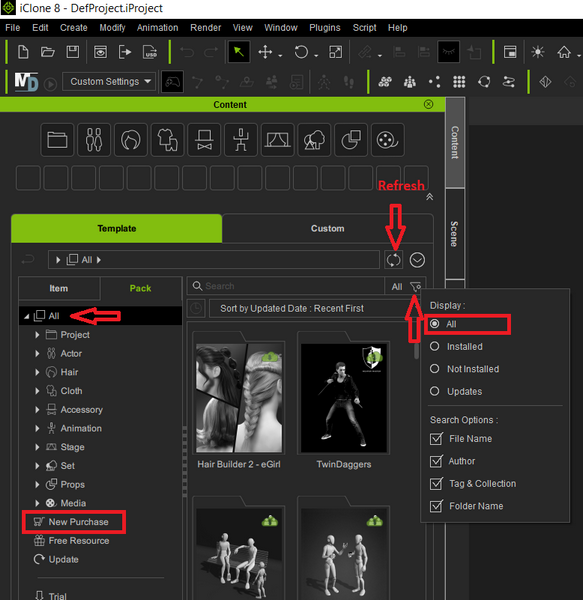Image resolution: width=583 pixels, height=600 pixels.
Task: Click the Refresh icon beside path bar
Action: (x=393, y=260)
